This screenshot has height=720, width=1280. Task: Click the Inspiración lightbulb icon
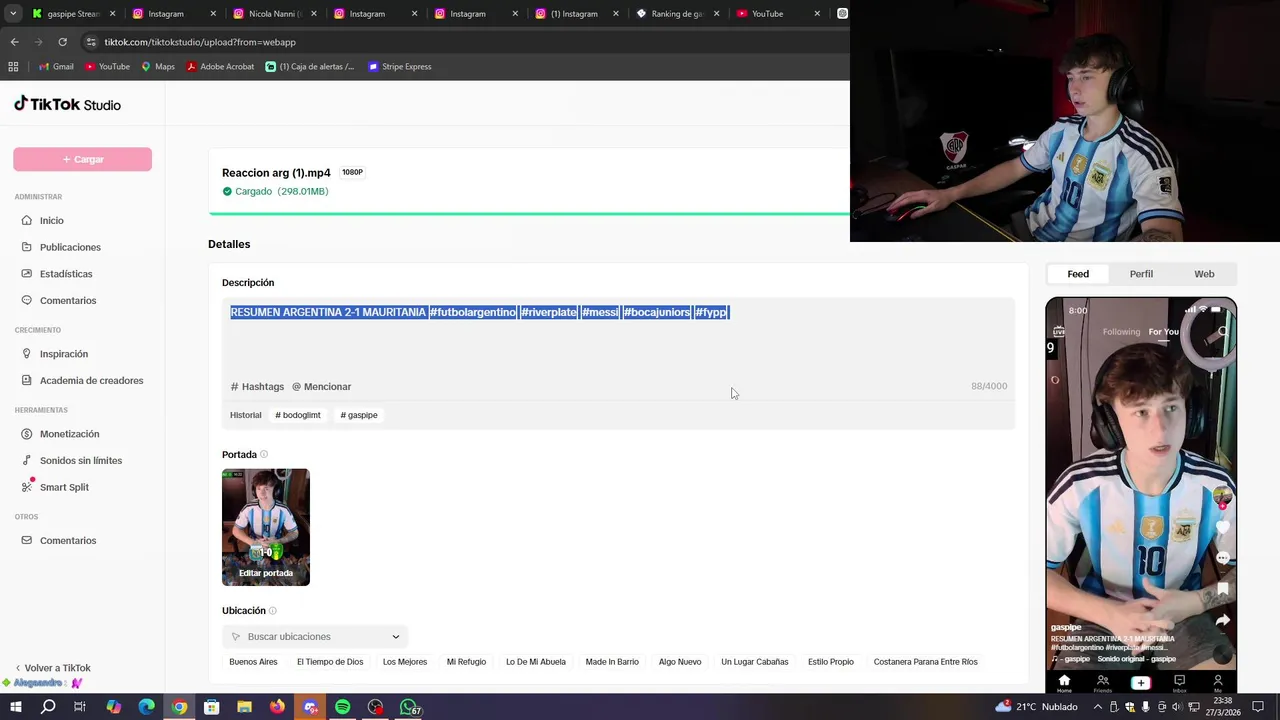27,354
